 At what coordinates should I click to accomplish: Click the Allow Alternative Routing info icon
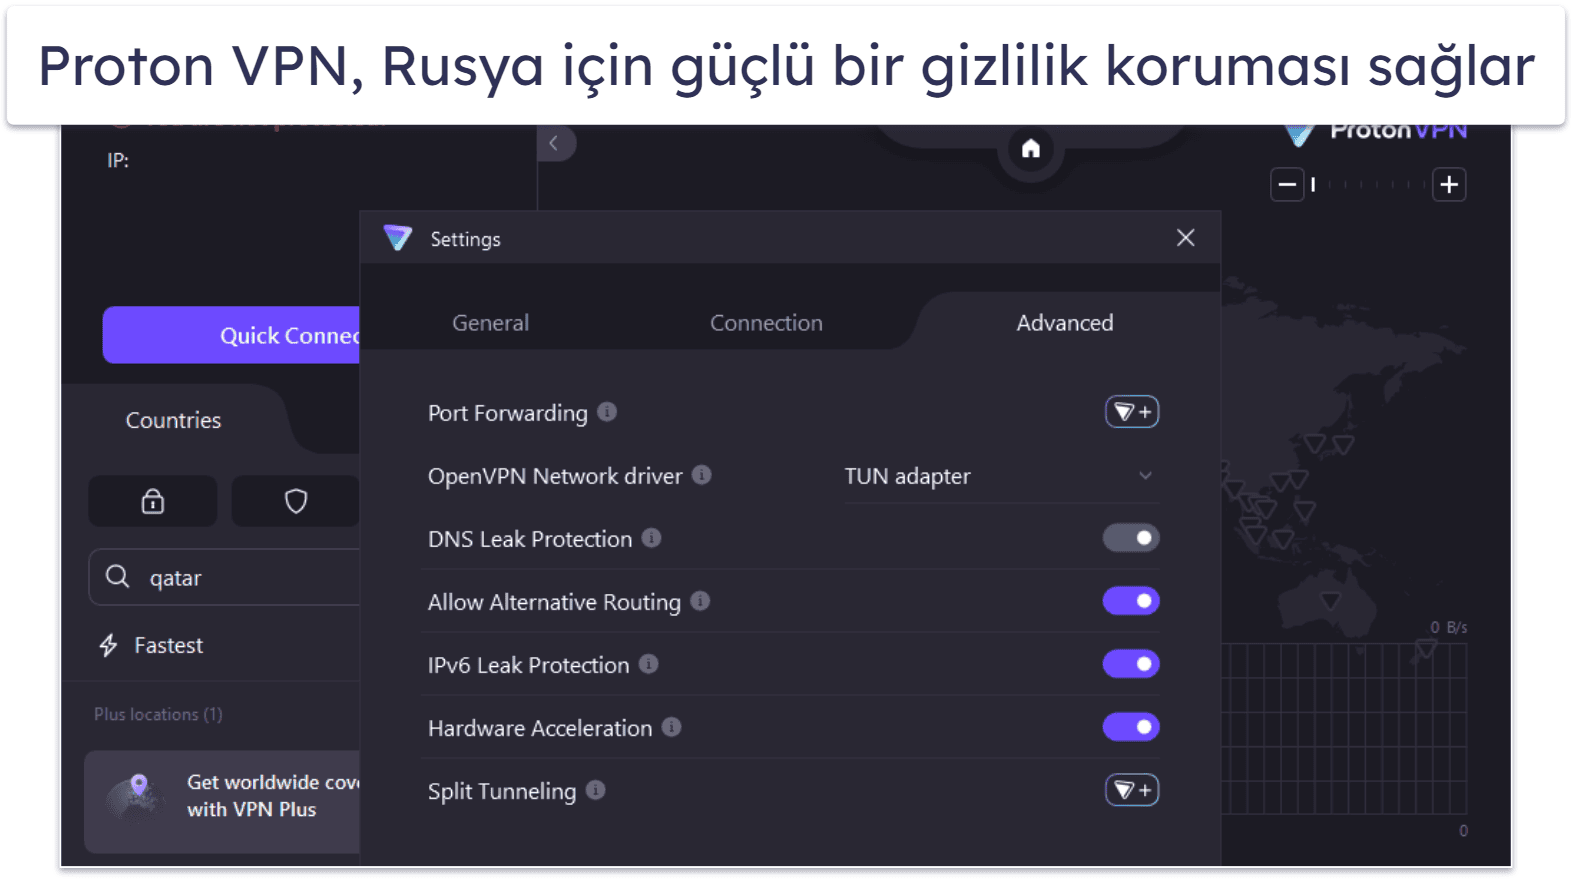point(700,601)
